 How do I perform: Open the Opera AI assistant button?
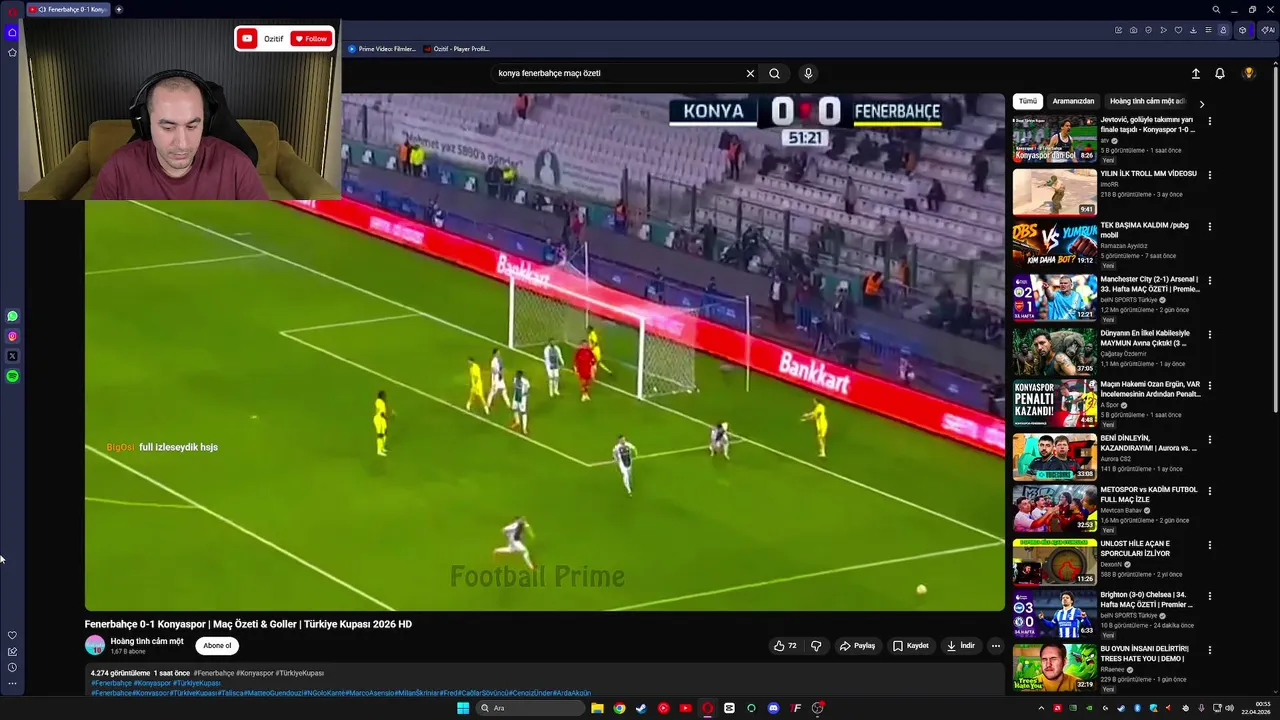click(1267, 30)
